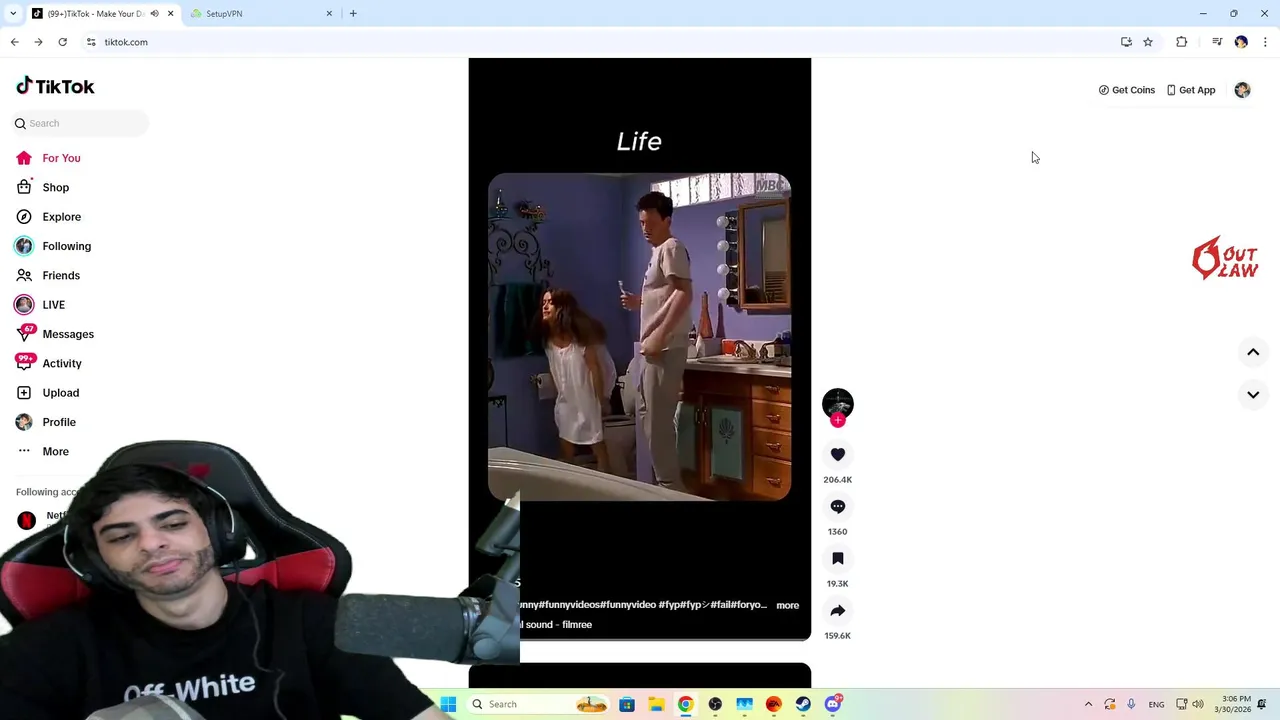
Task: Open File Explorer from taskbar
Action: click(x=656, y=704)
